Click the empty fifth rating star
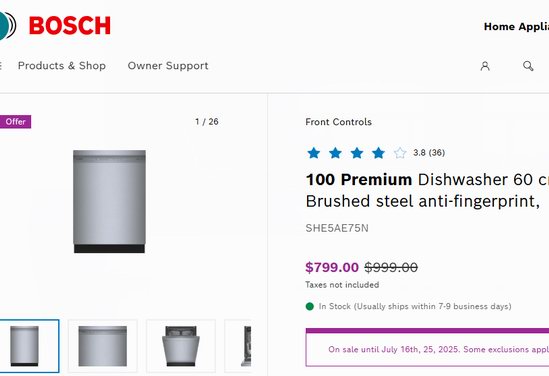Viewport: 549px width, 376px height. click(x=399, y=153)
